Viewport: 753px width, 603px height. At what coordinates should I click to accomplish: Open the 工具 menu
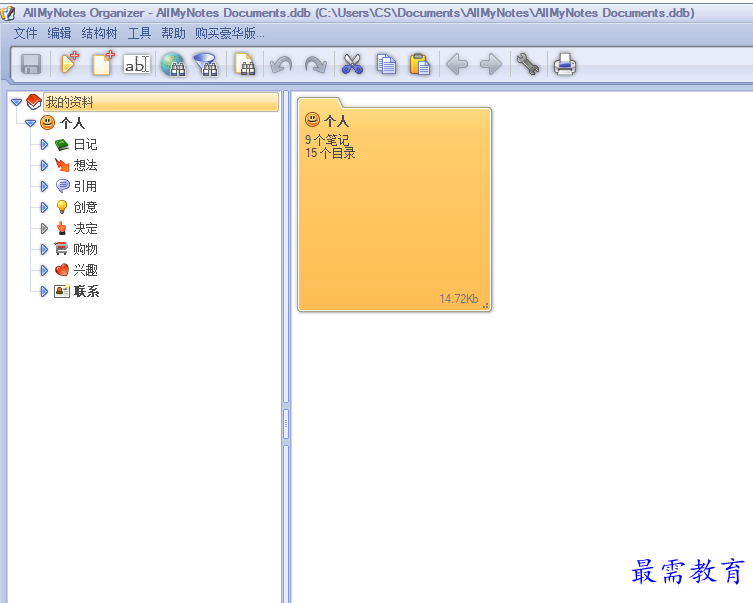(139, 33)
